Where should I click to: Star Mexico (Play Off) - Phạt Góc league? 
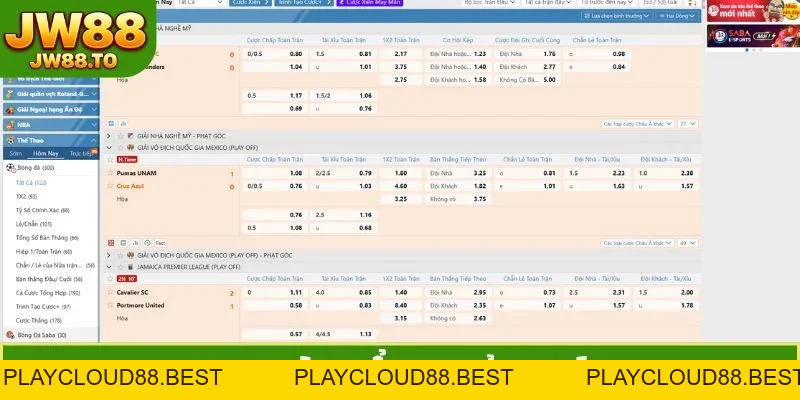point(120,255)
